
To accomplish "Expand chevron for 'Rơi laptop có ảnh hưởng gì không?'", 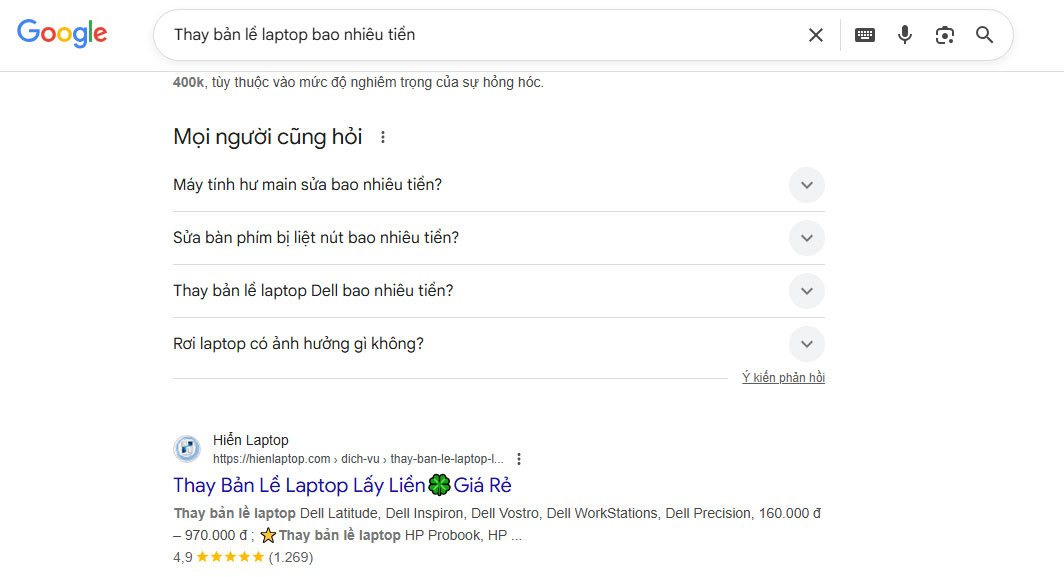I will (x=807, y=343).
